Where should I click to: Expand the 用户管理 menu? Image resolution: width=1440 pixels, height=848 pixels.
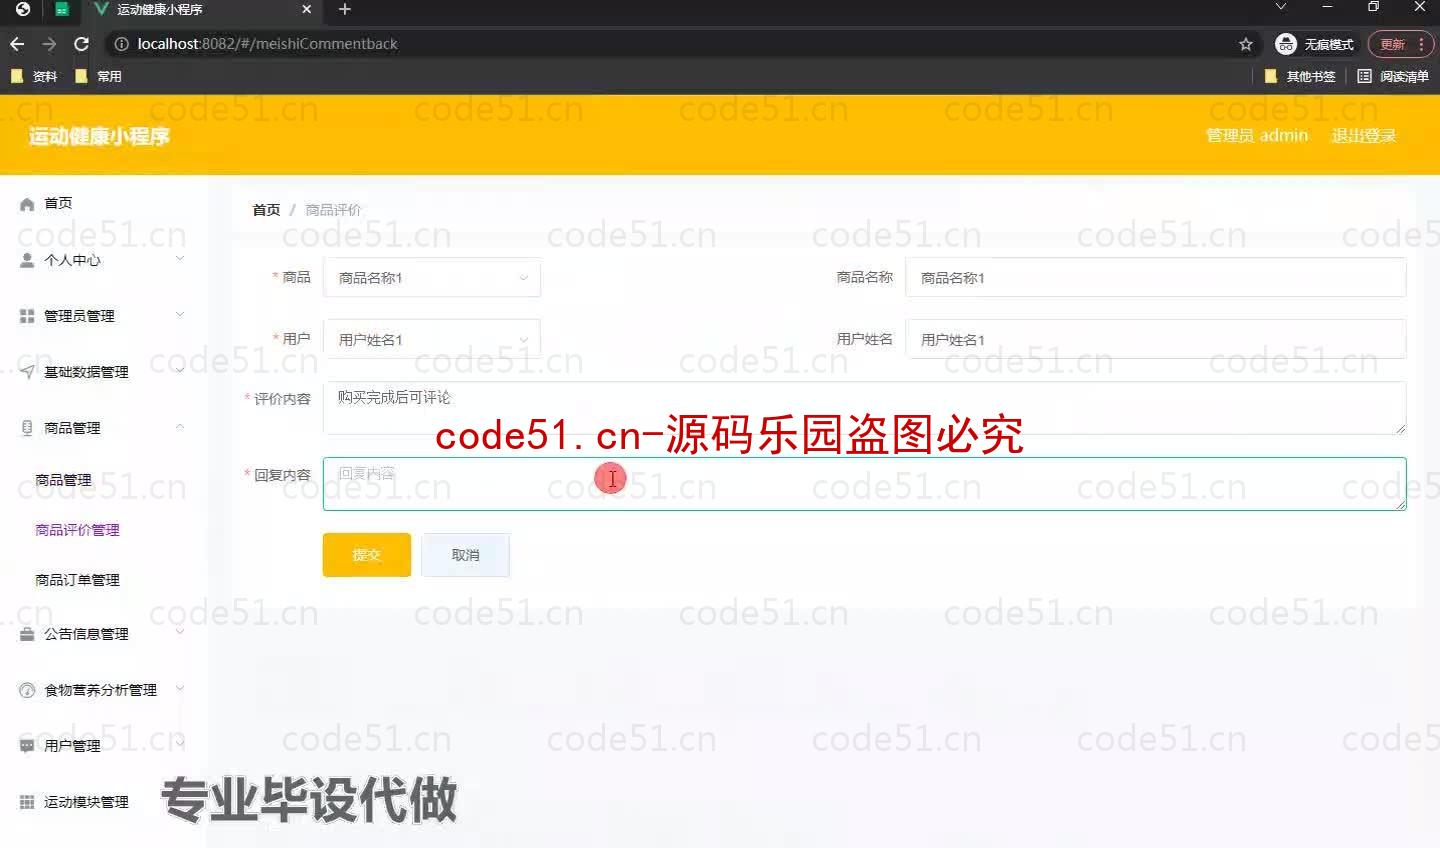(x=180, y=745)
